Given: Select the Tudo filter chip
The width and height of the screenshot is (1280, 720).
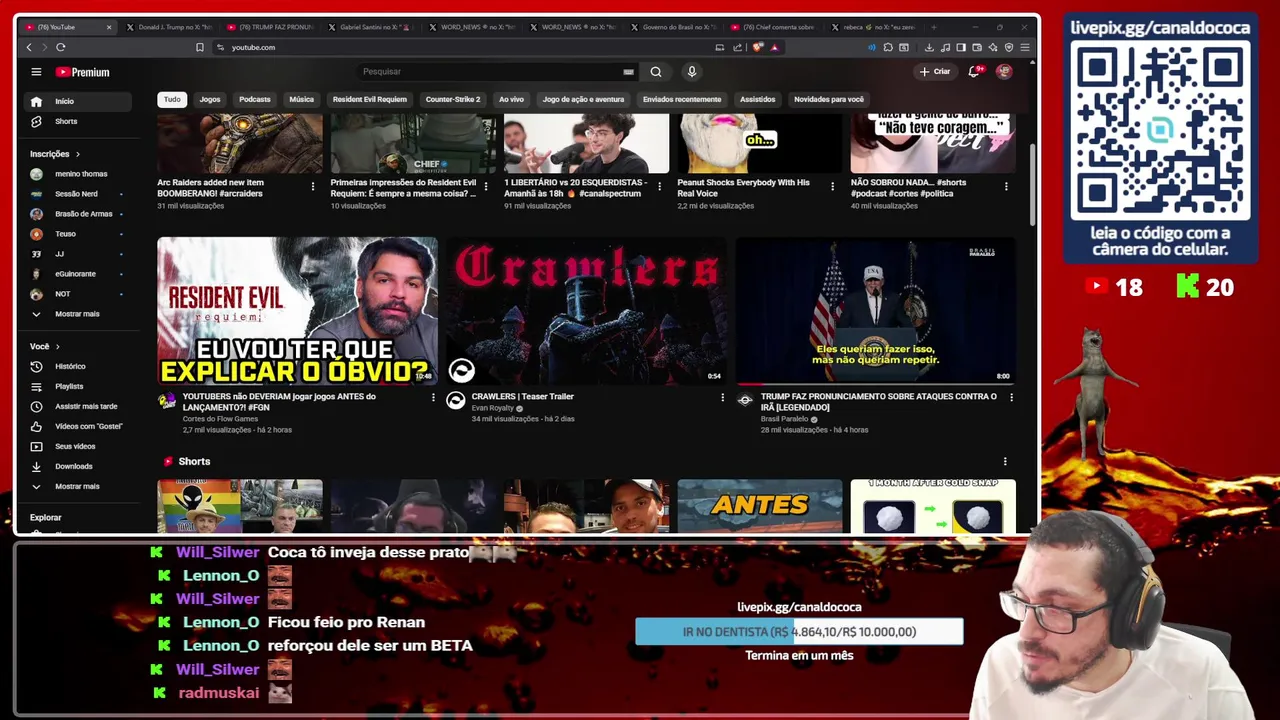Looking at the screenshot, I should pyautogui.click(x=172, y=99).
